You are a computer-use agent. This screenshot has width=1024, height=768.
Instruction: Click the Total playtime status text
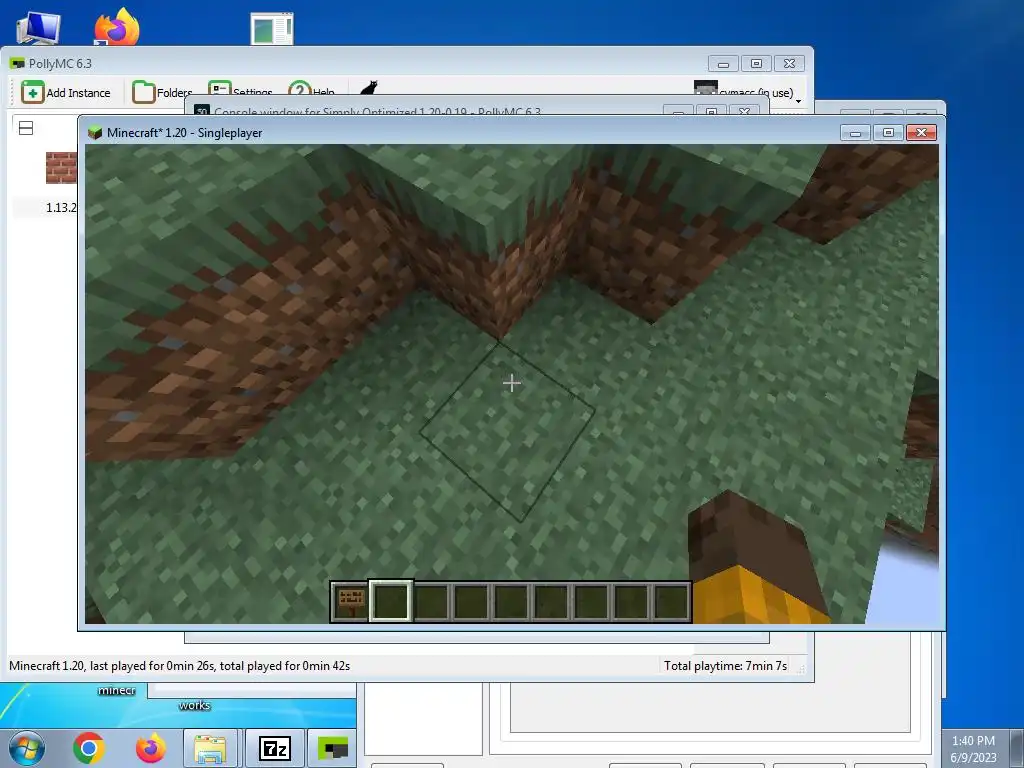click(726, 665)
